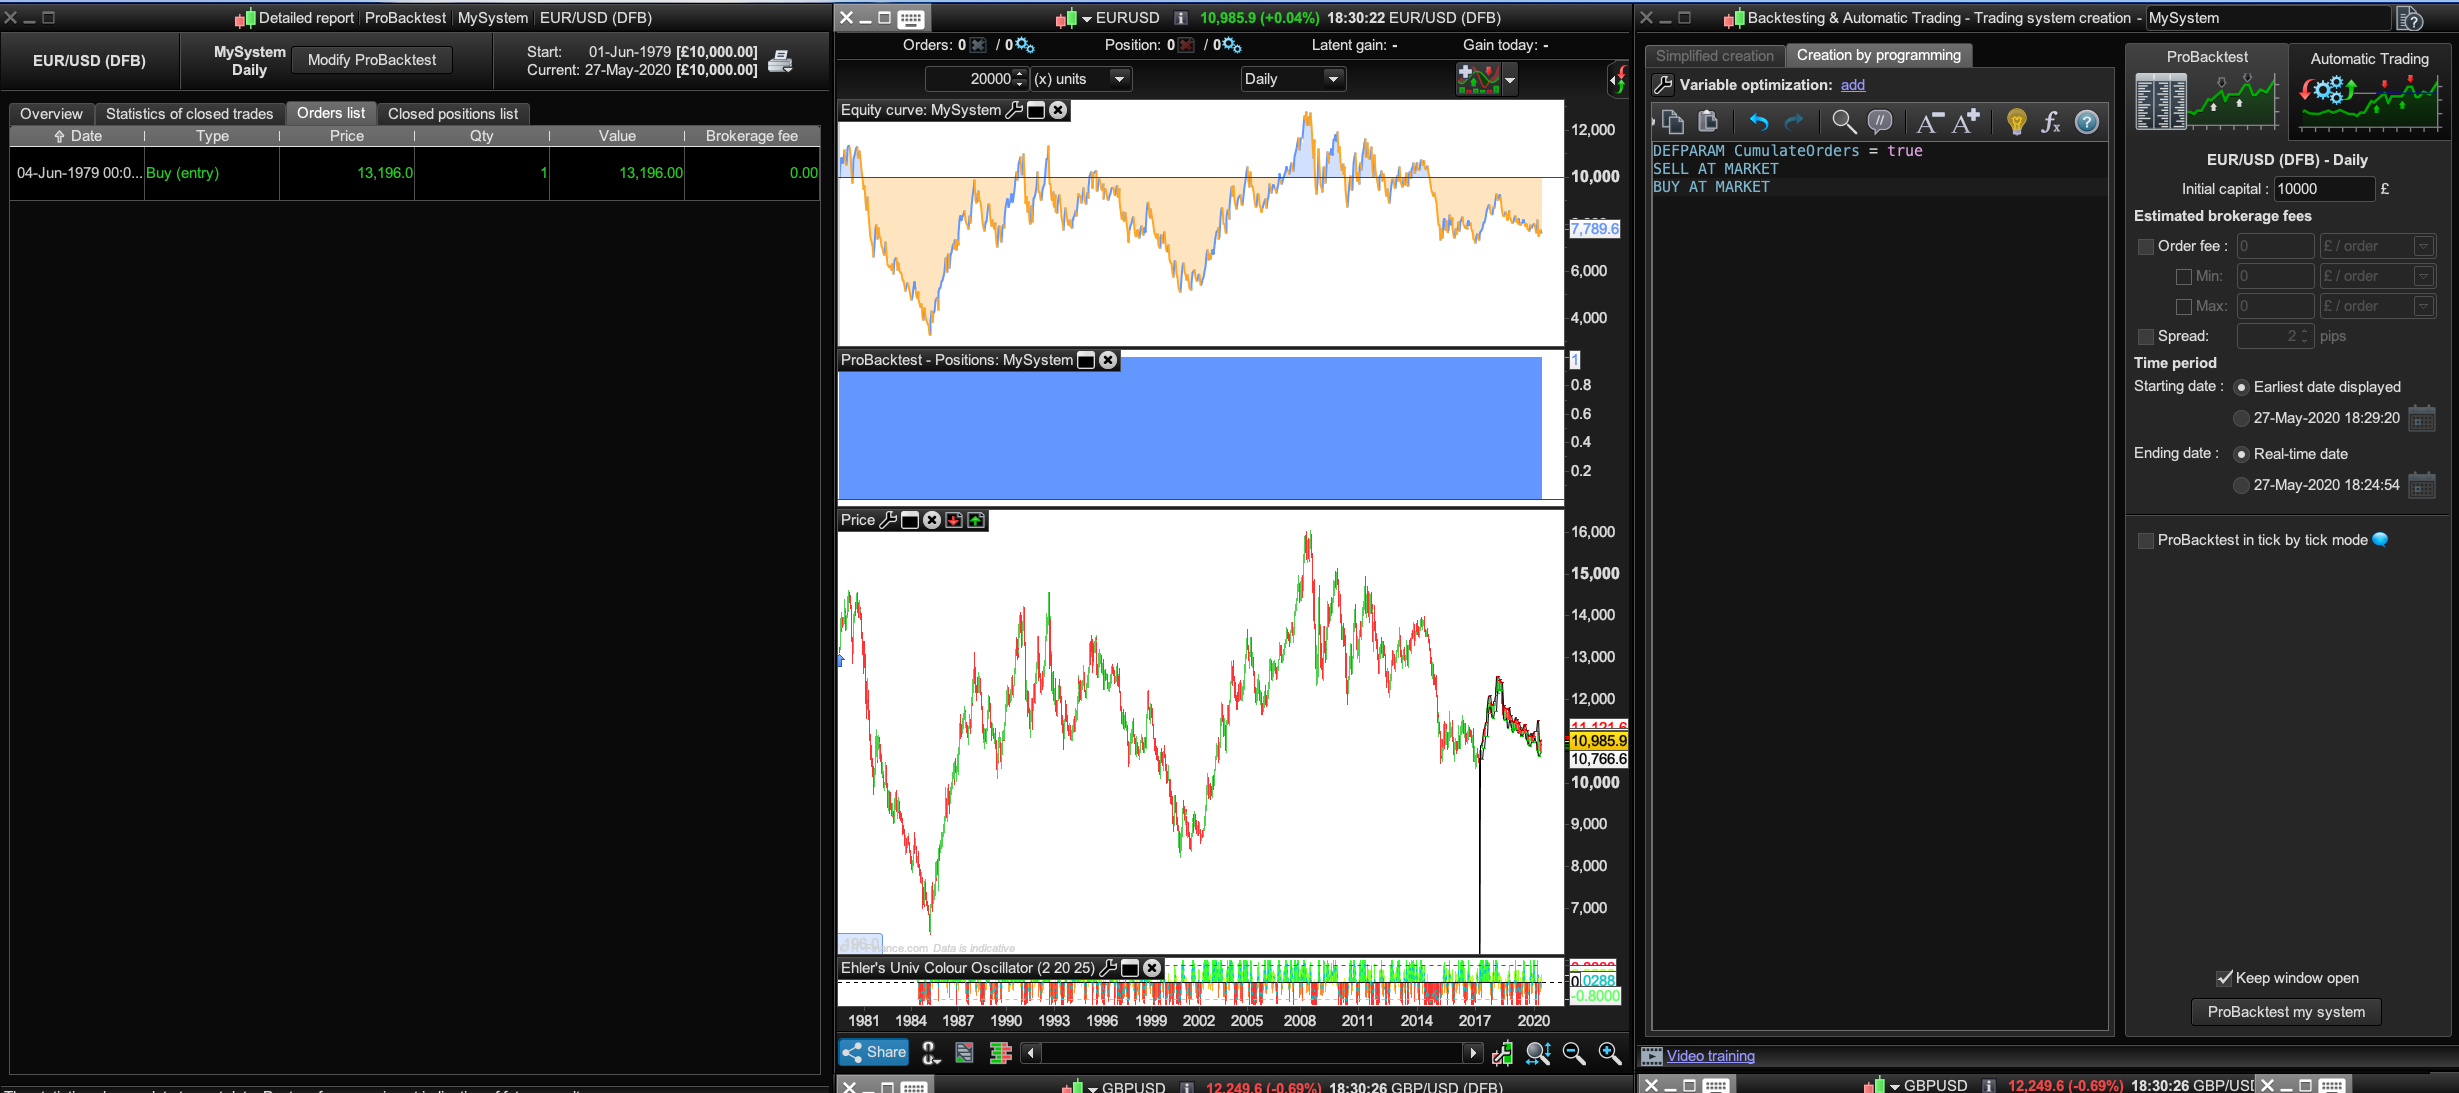Click the yellow lightbulb help icon
Image resolution: width=2459 pixels, height=1093 pixels.
(2016, 122)
